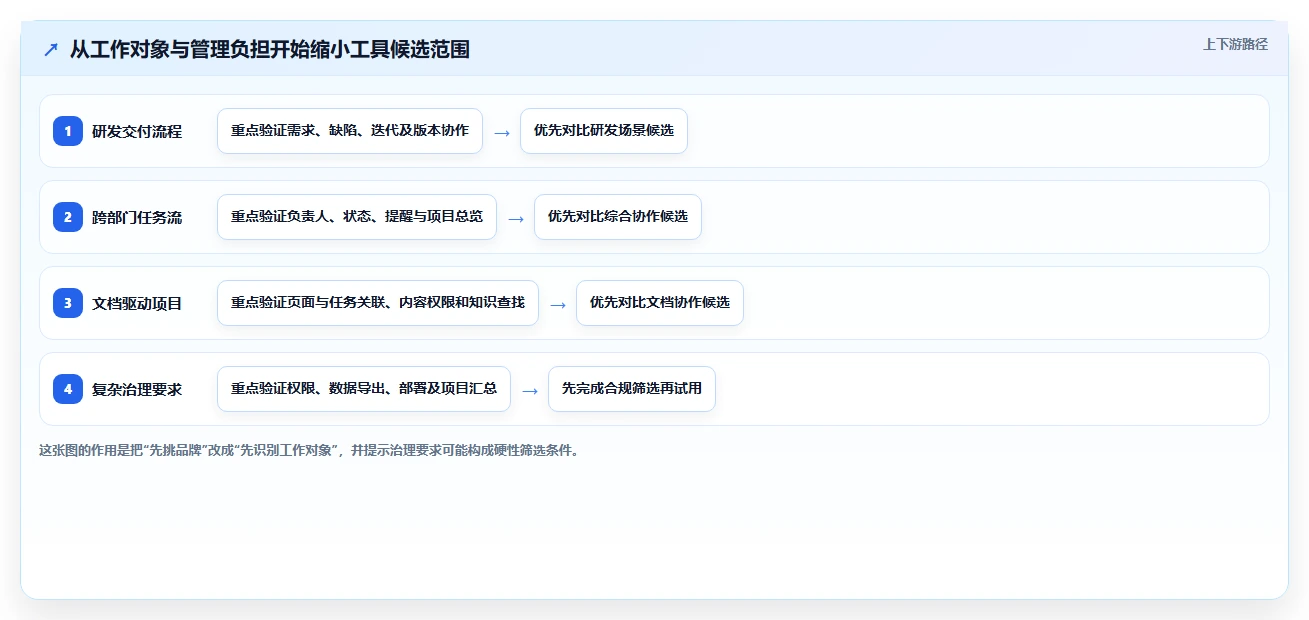Select the 复杂治理要求 row label
The width and height of the screenshot is (1309, 620).
[x=137, y=389]
